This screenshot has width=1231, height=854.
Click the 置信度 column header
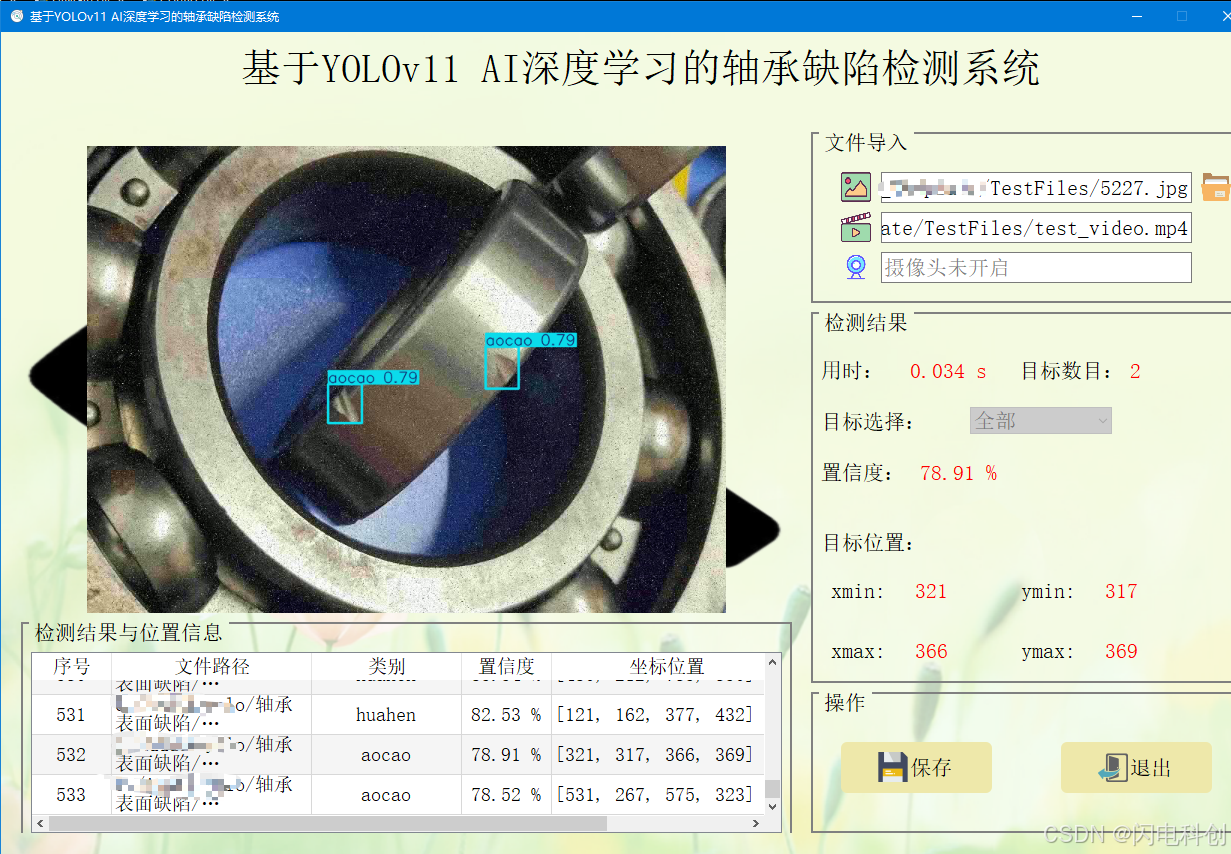506,666
